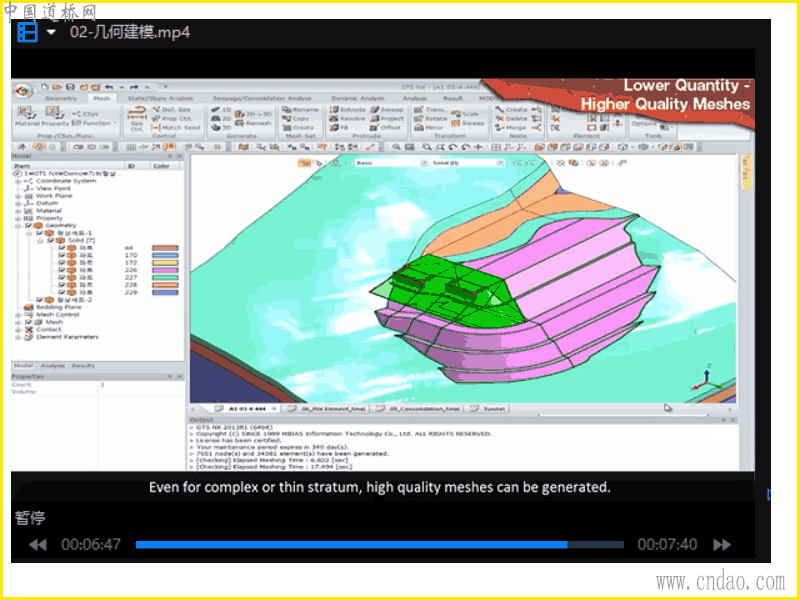Click the color swatch for ID 44
The image size is (800, 600).
[165, 248]
